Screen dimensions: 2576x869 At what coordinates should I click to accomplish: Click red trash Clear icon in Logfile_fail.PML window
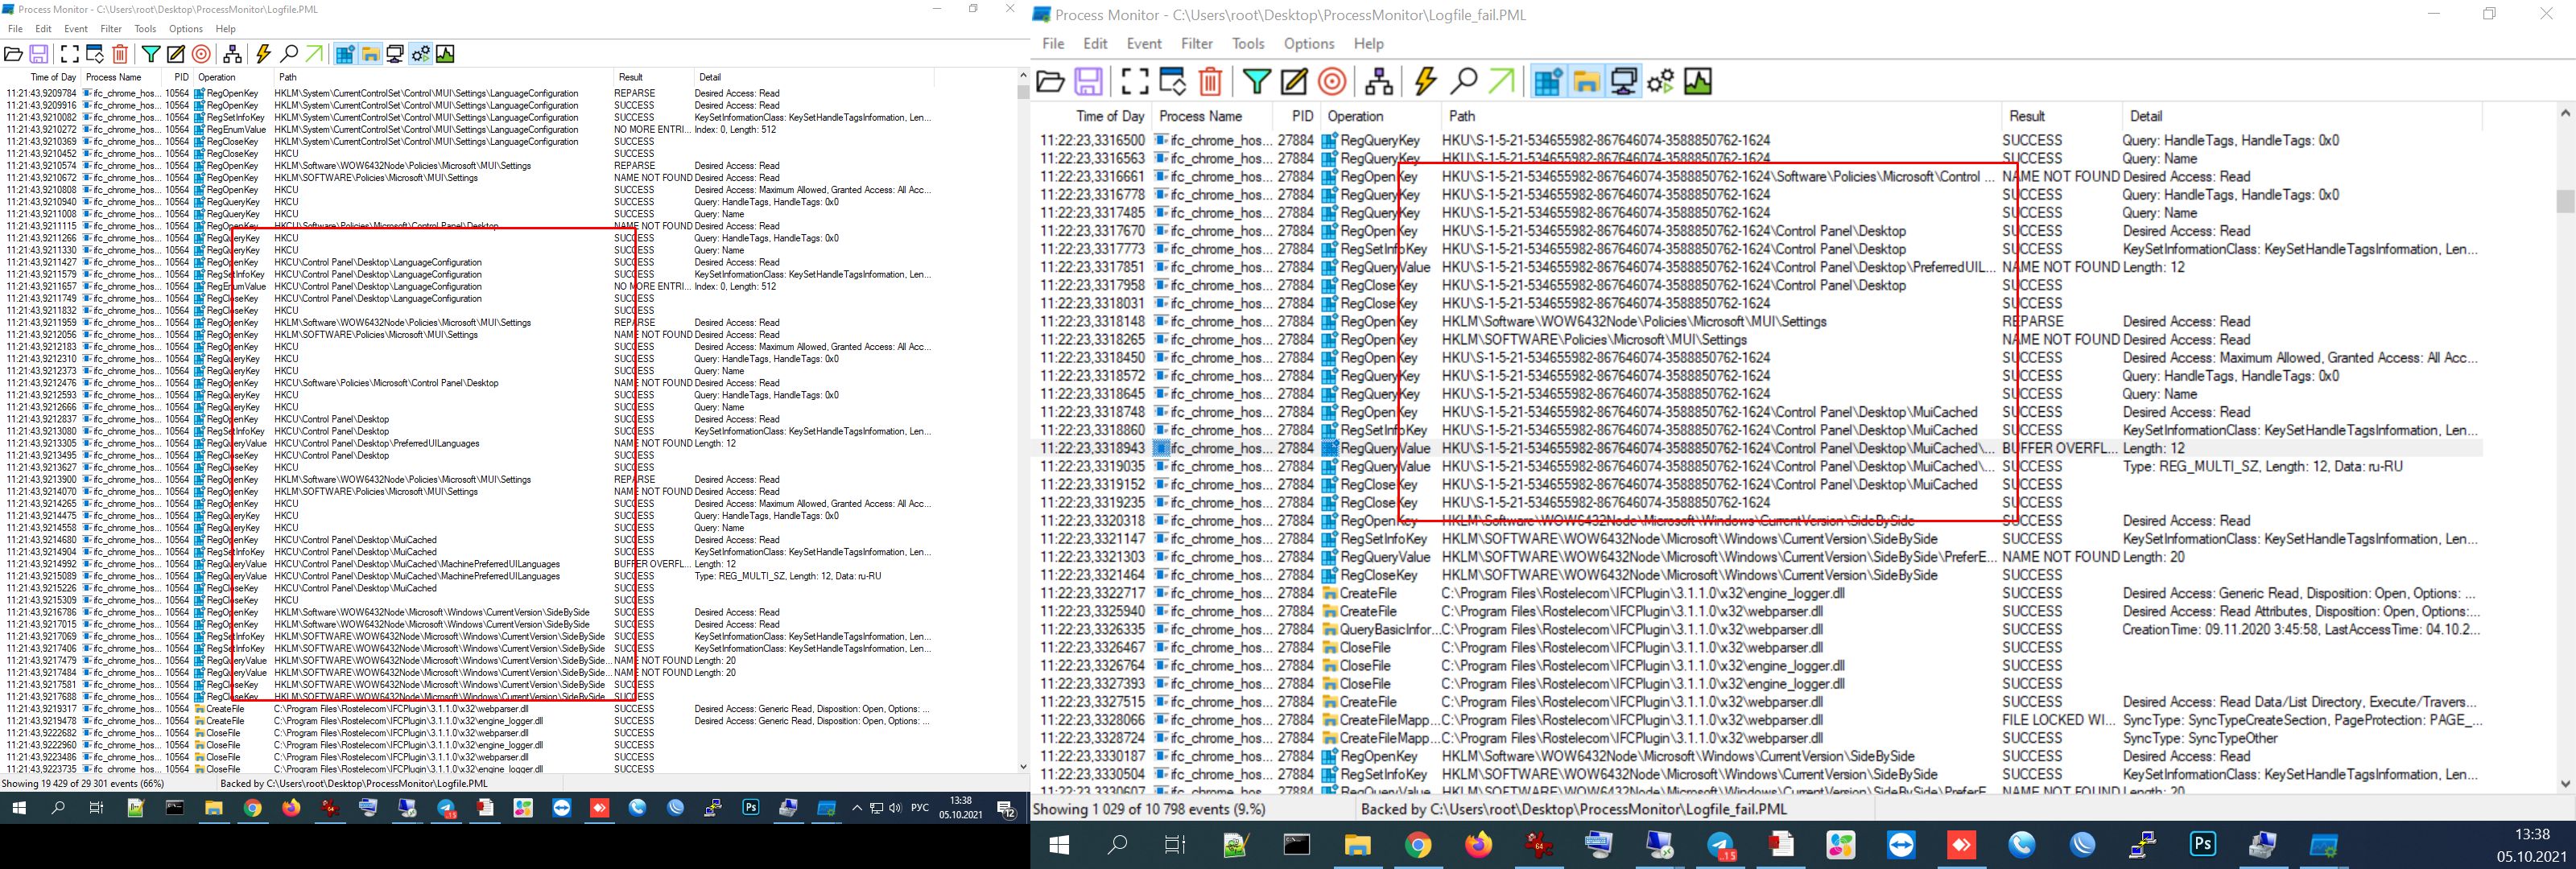tap(1210, 81)
